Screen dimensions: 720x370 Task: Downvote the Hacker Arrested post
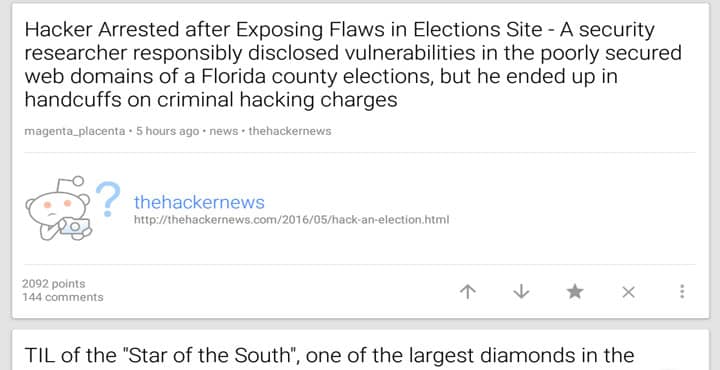(521, 292)
